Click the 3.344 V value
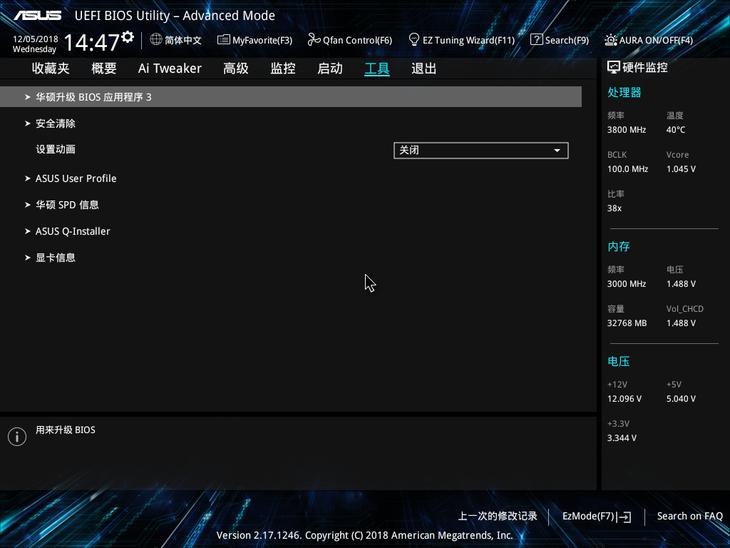730x548 pixels. click(622, 438)
